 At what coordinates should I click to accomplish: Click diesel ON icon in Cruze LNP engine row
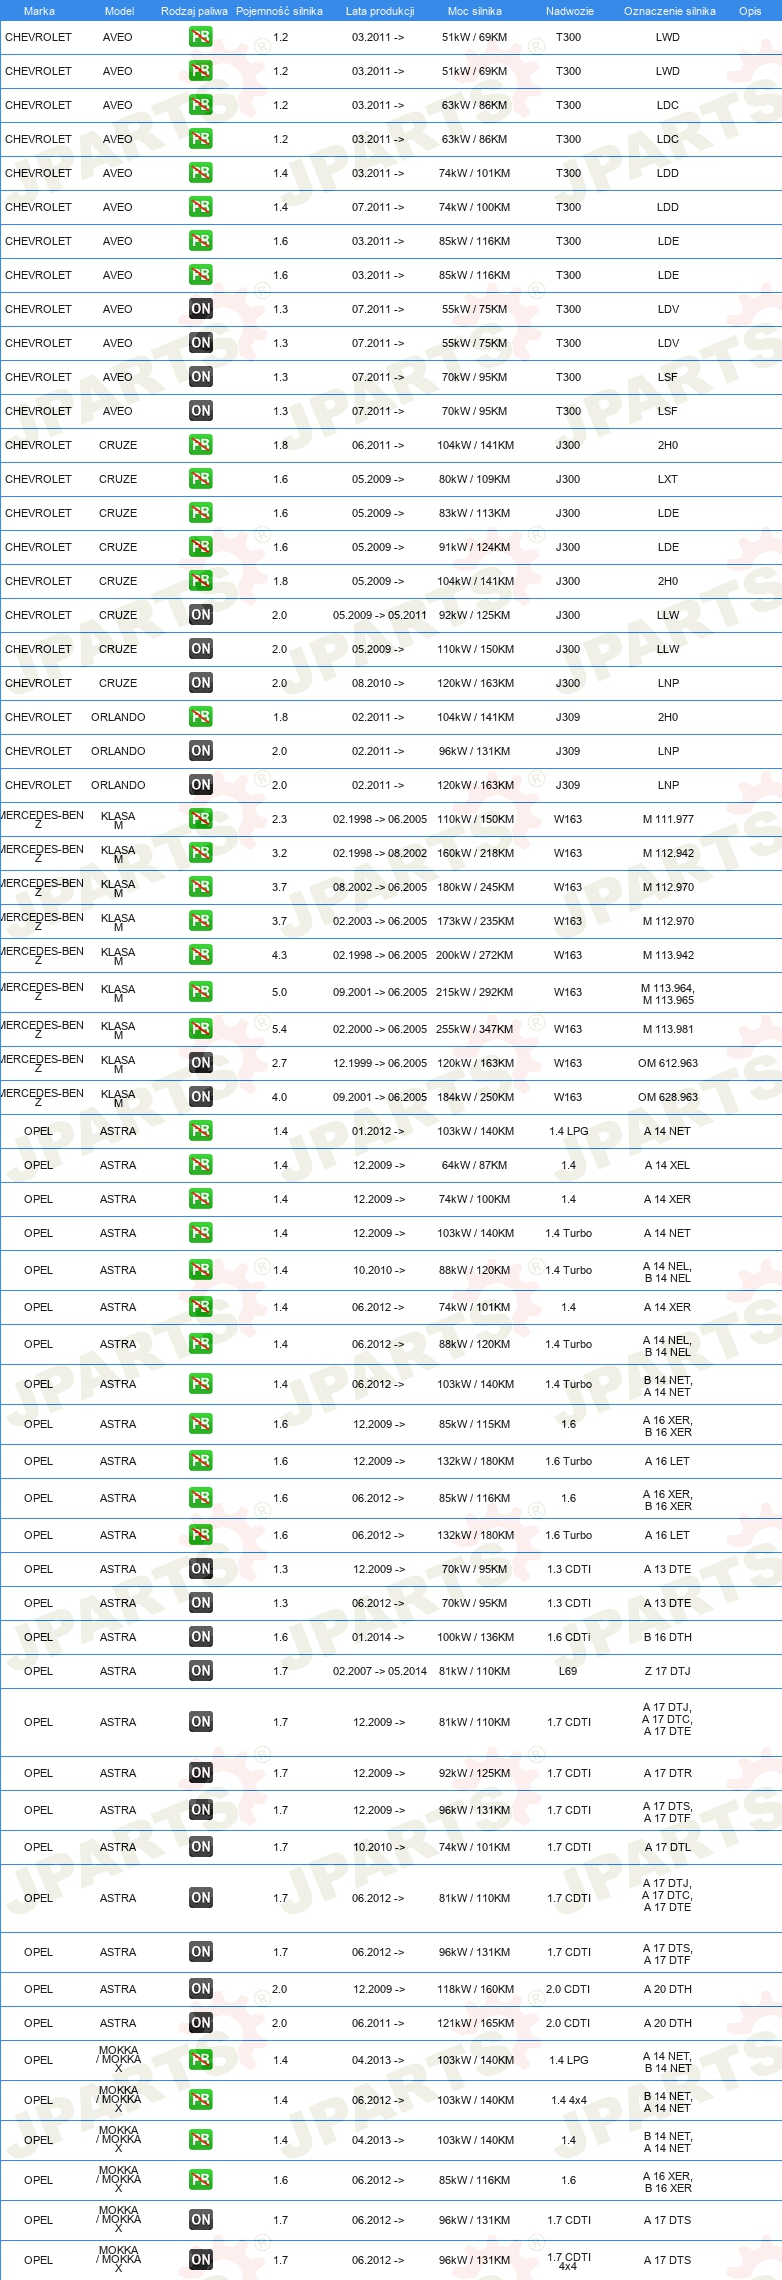click(x=201, y=683)
